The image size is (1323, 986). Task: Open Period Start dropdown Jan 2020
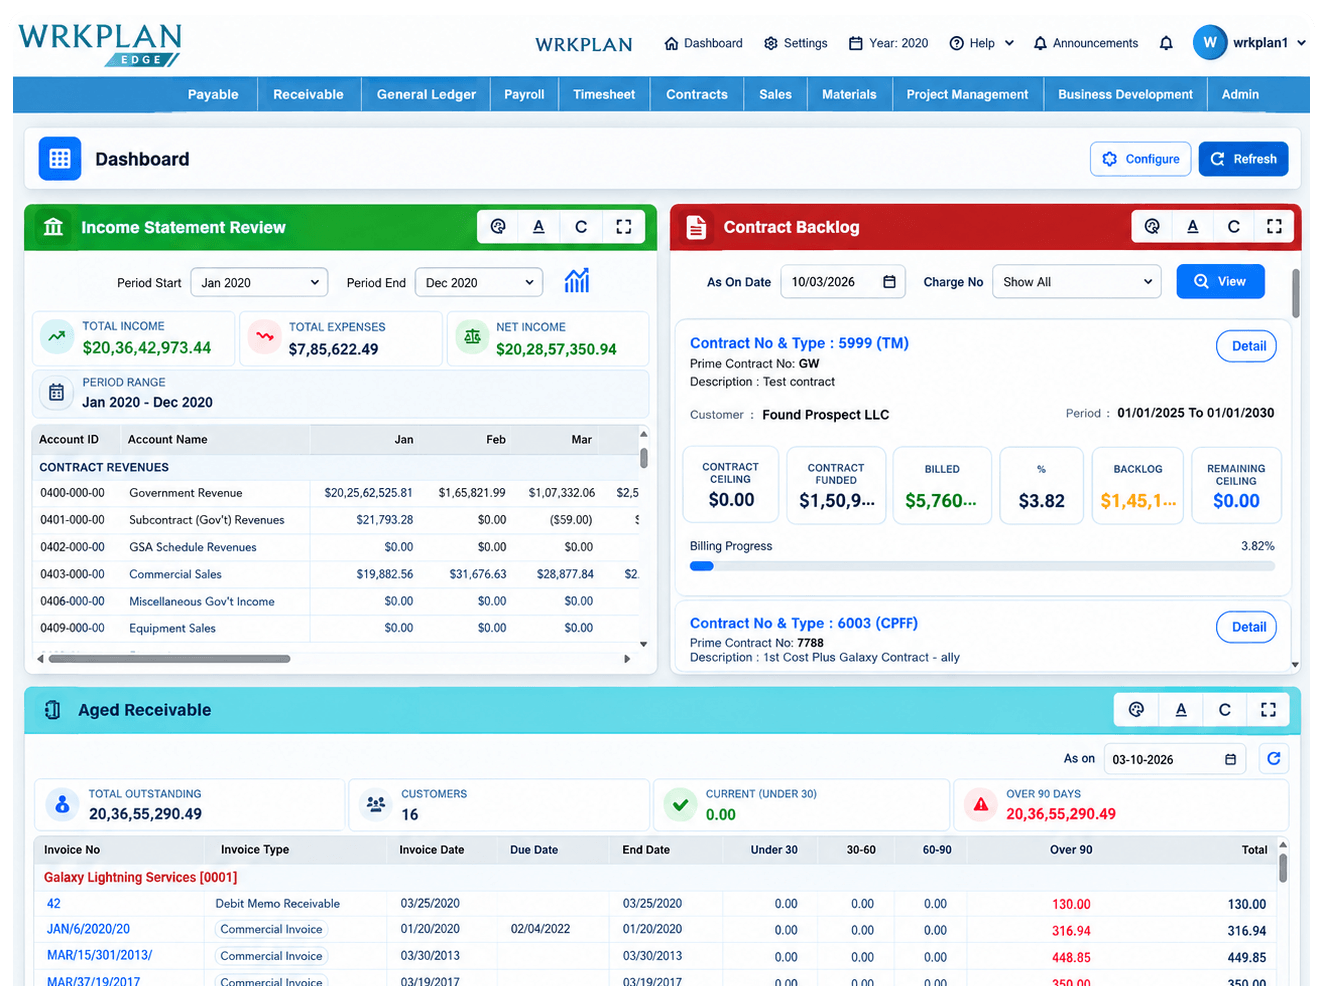point(259,283)
